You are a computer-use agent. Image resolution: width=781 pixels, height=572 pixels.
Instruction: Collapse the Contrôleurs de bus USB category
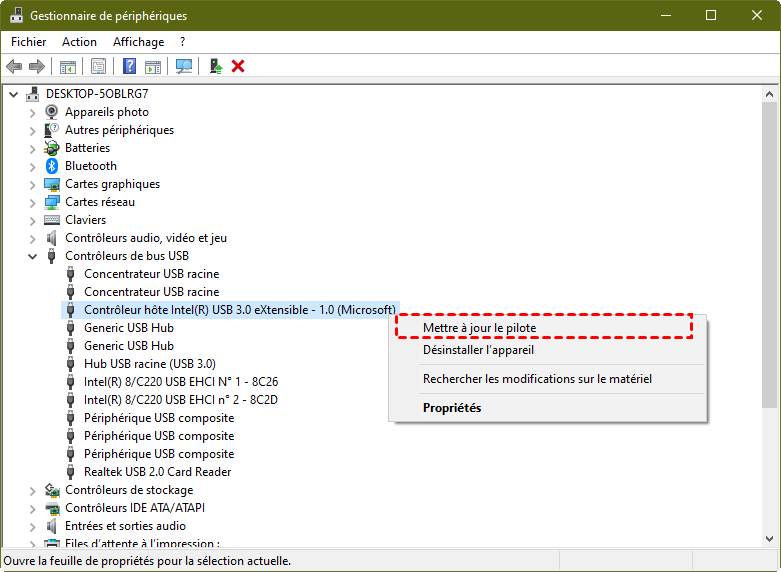32,256
